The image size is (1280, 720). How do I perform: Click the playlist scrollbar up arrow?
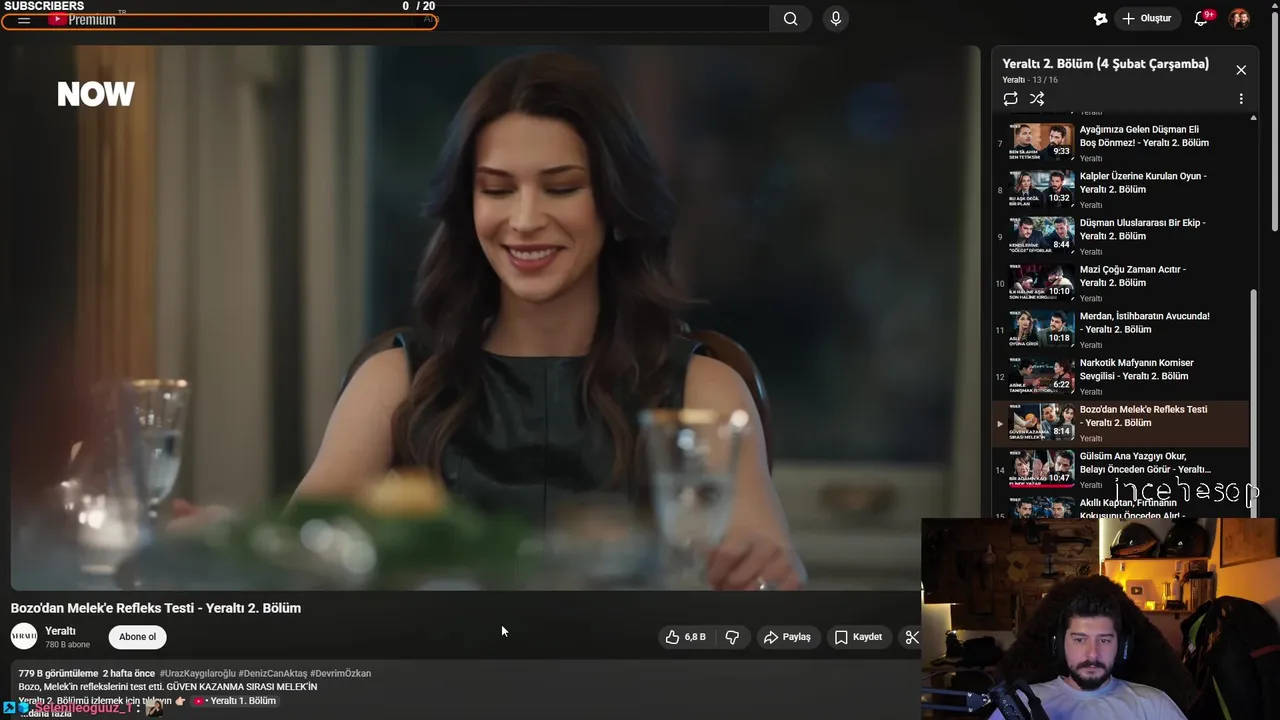point(1254,117)
